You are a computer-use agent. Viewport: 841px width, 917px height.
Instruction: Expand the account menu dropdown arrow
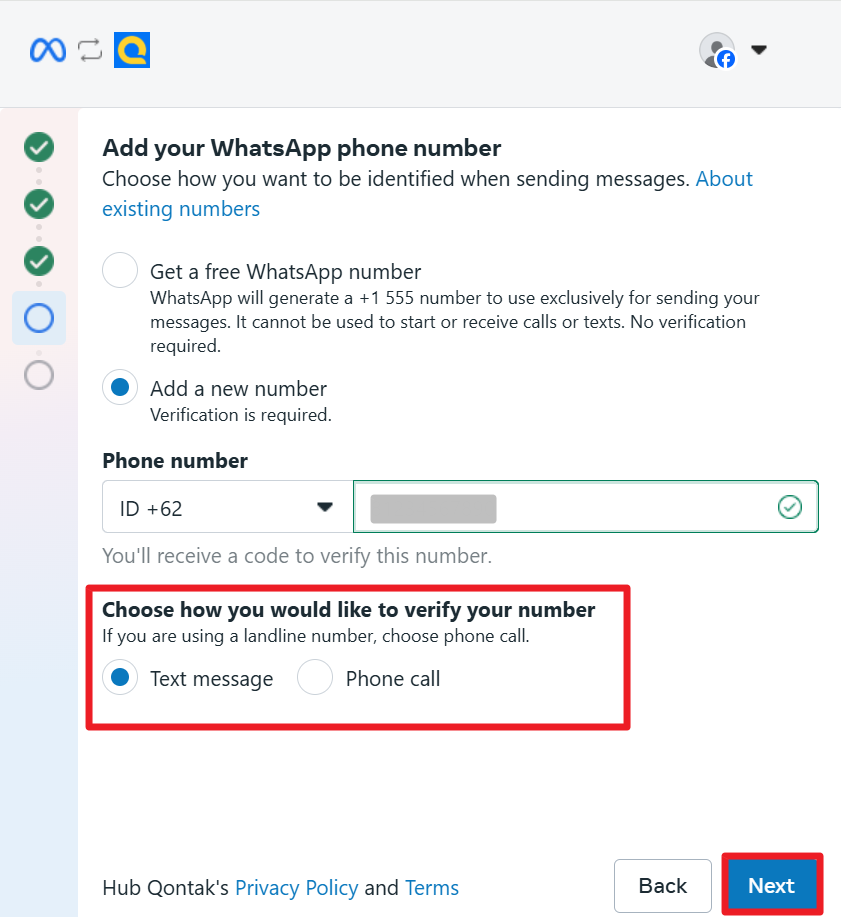click(759, 50)
